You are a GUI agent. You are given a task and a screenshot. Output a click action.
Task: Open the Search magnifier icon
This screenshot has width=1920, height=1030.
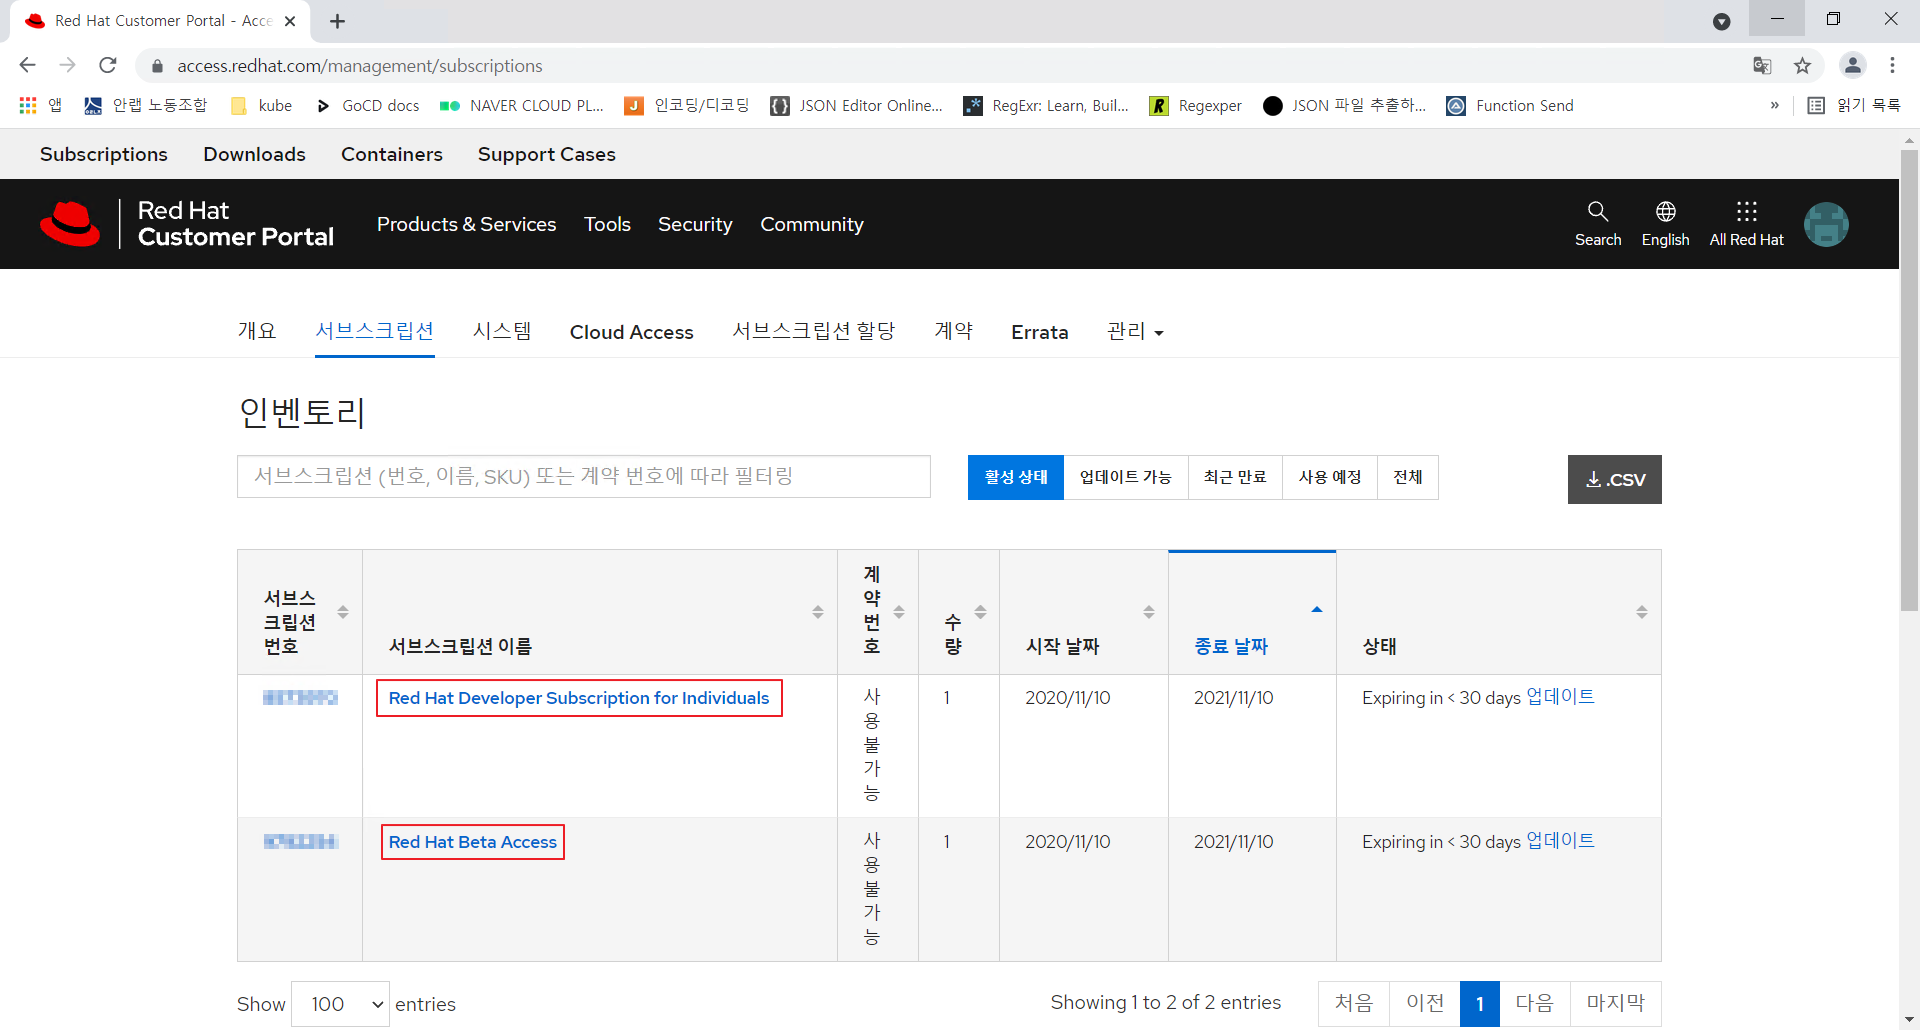[1598, 211]
